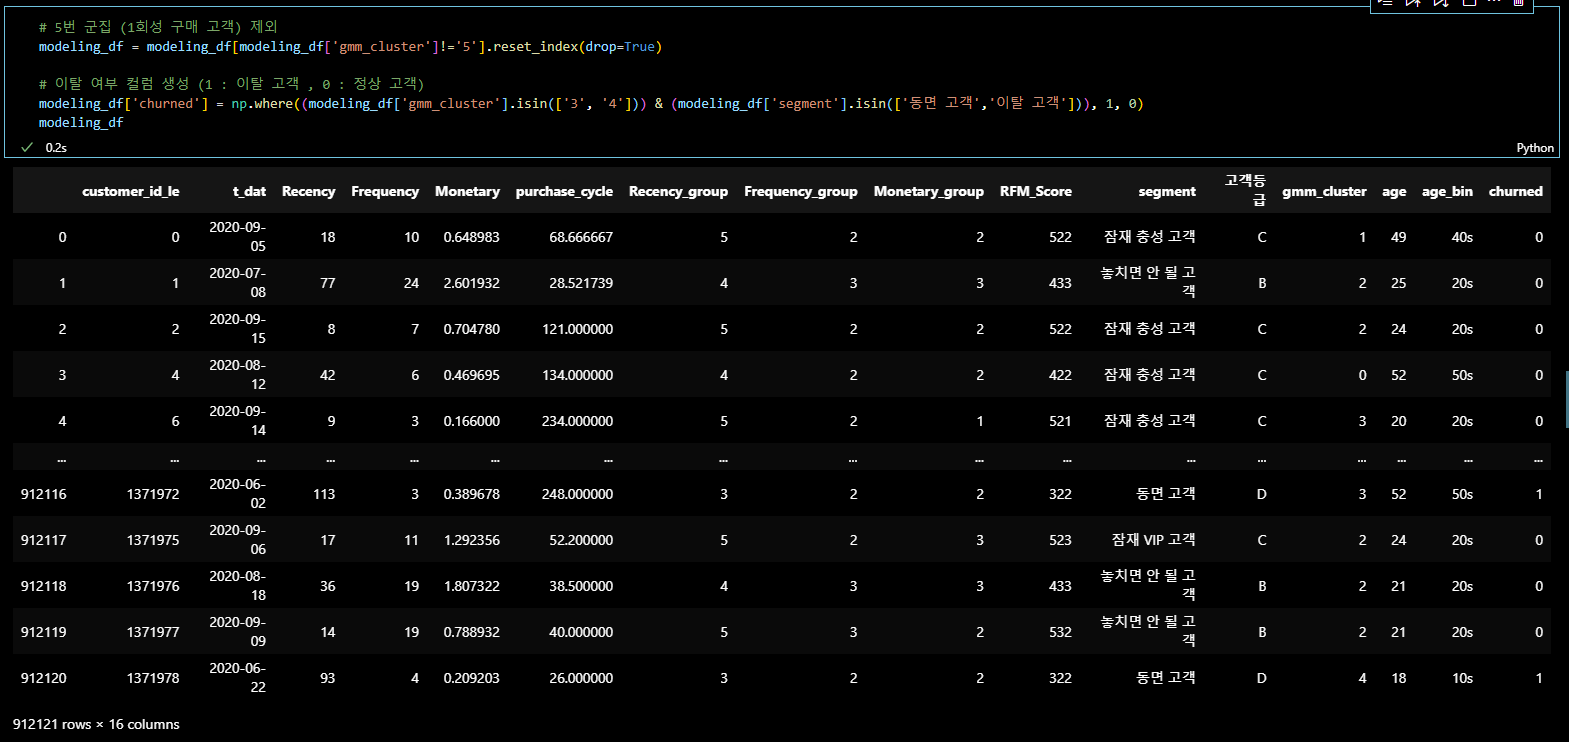1569x742 pixels.
Task: Click the customer id 1371978
Action: click(153, 678)
